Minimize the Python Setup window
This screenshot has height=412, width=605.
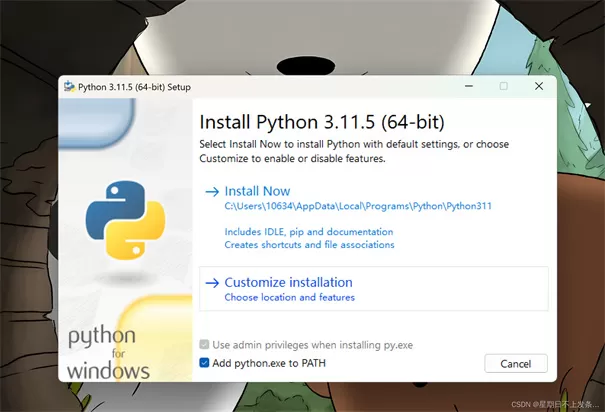pos(469,86)
